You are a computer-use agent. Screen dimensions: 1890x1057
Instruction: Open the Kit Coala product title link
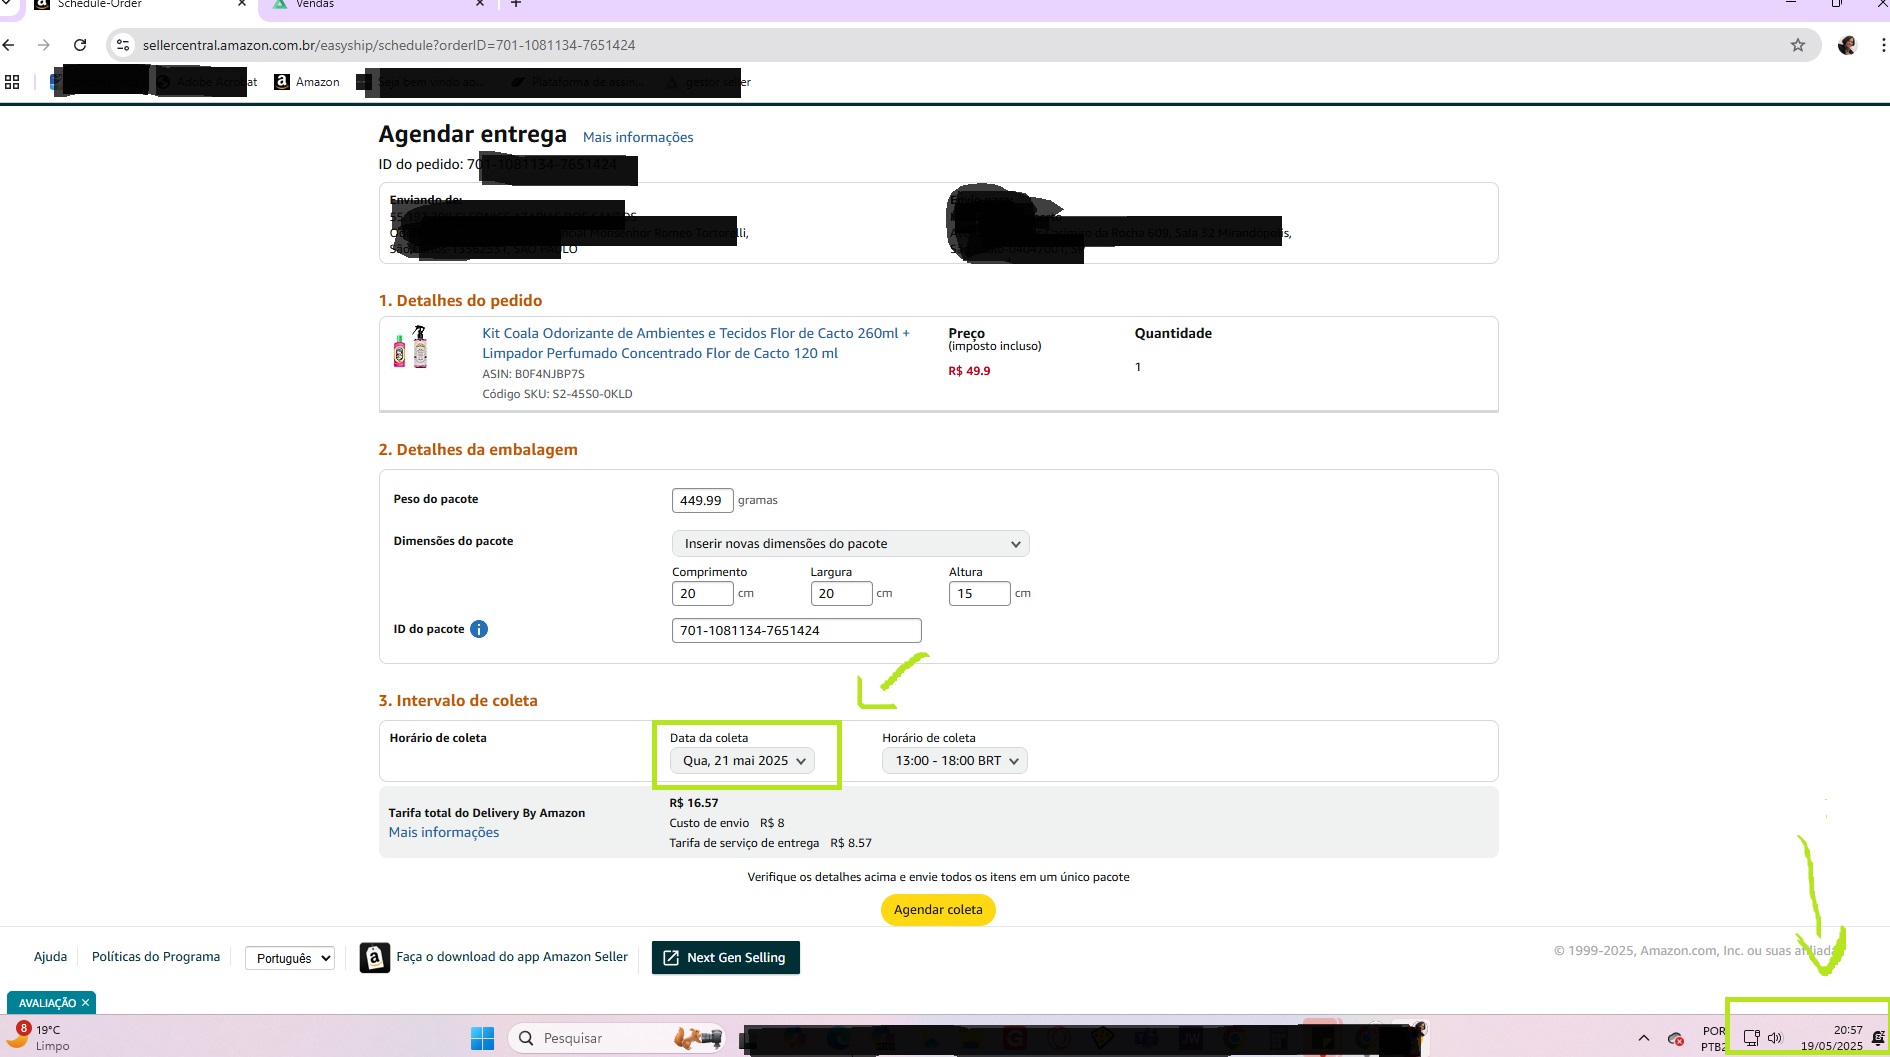[x=696, y=343]
